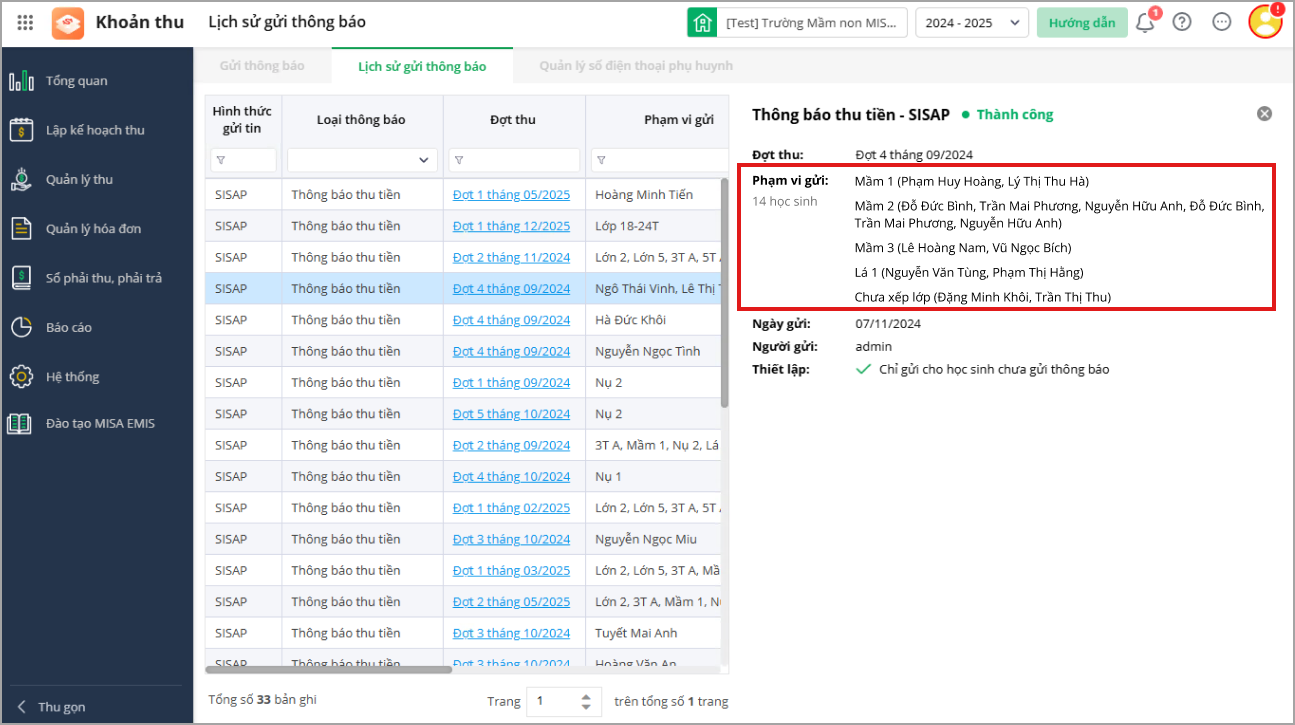Open the apps grid launcher icon
The image size is (1295, 725).
(26, 22)
